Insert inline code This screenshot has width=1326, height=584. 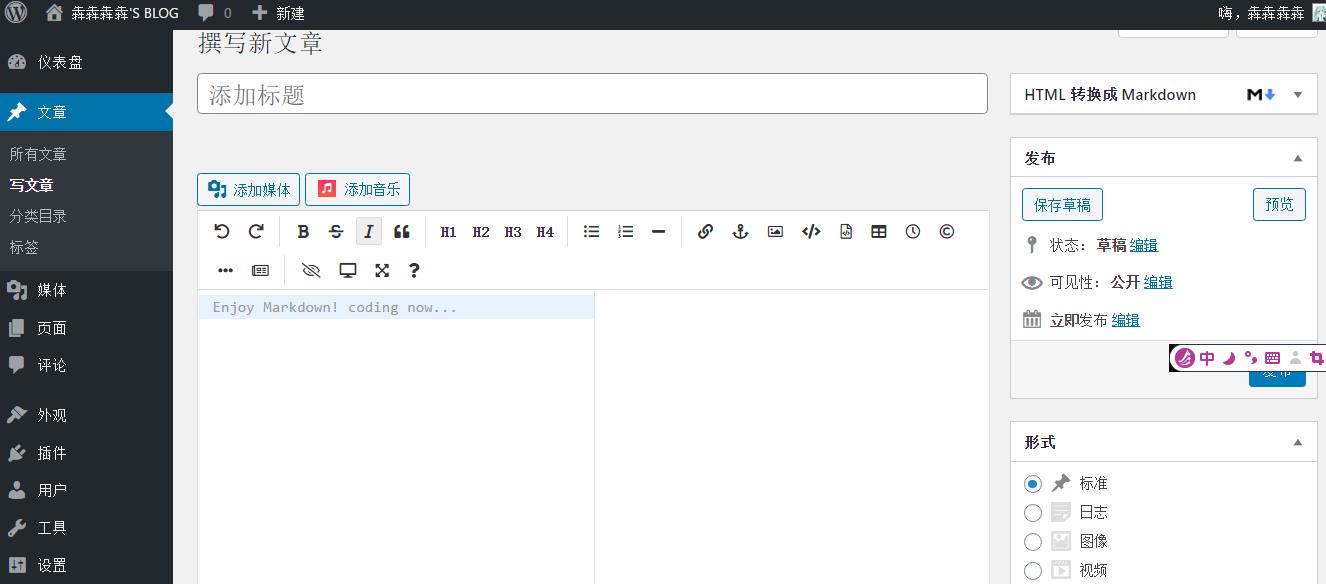[811, 231]
